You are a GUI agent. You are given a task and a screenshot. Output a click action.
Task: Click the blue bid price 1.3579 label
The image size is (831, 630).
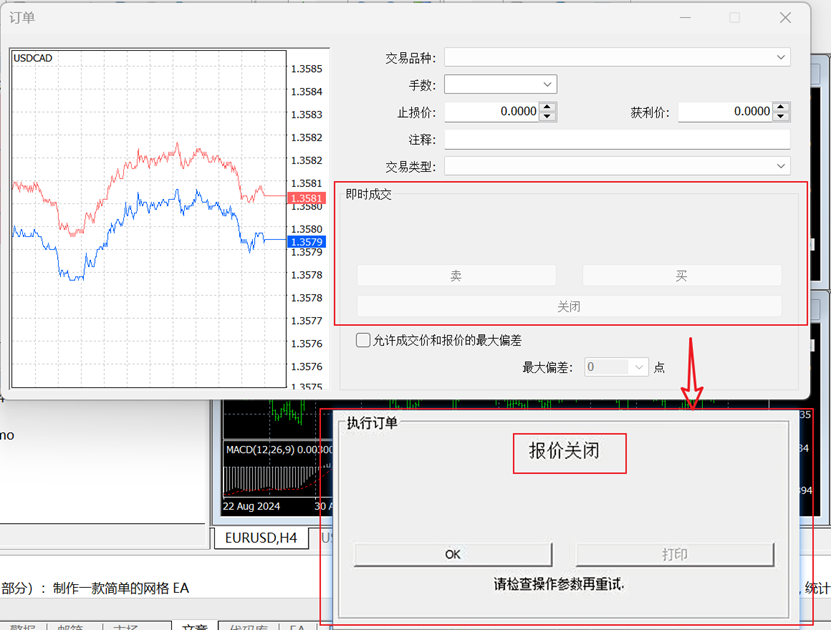click(305, 242)
